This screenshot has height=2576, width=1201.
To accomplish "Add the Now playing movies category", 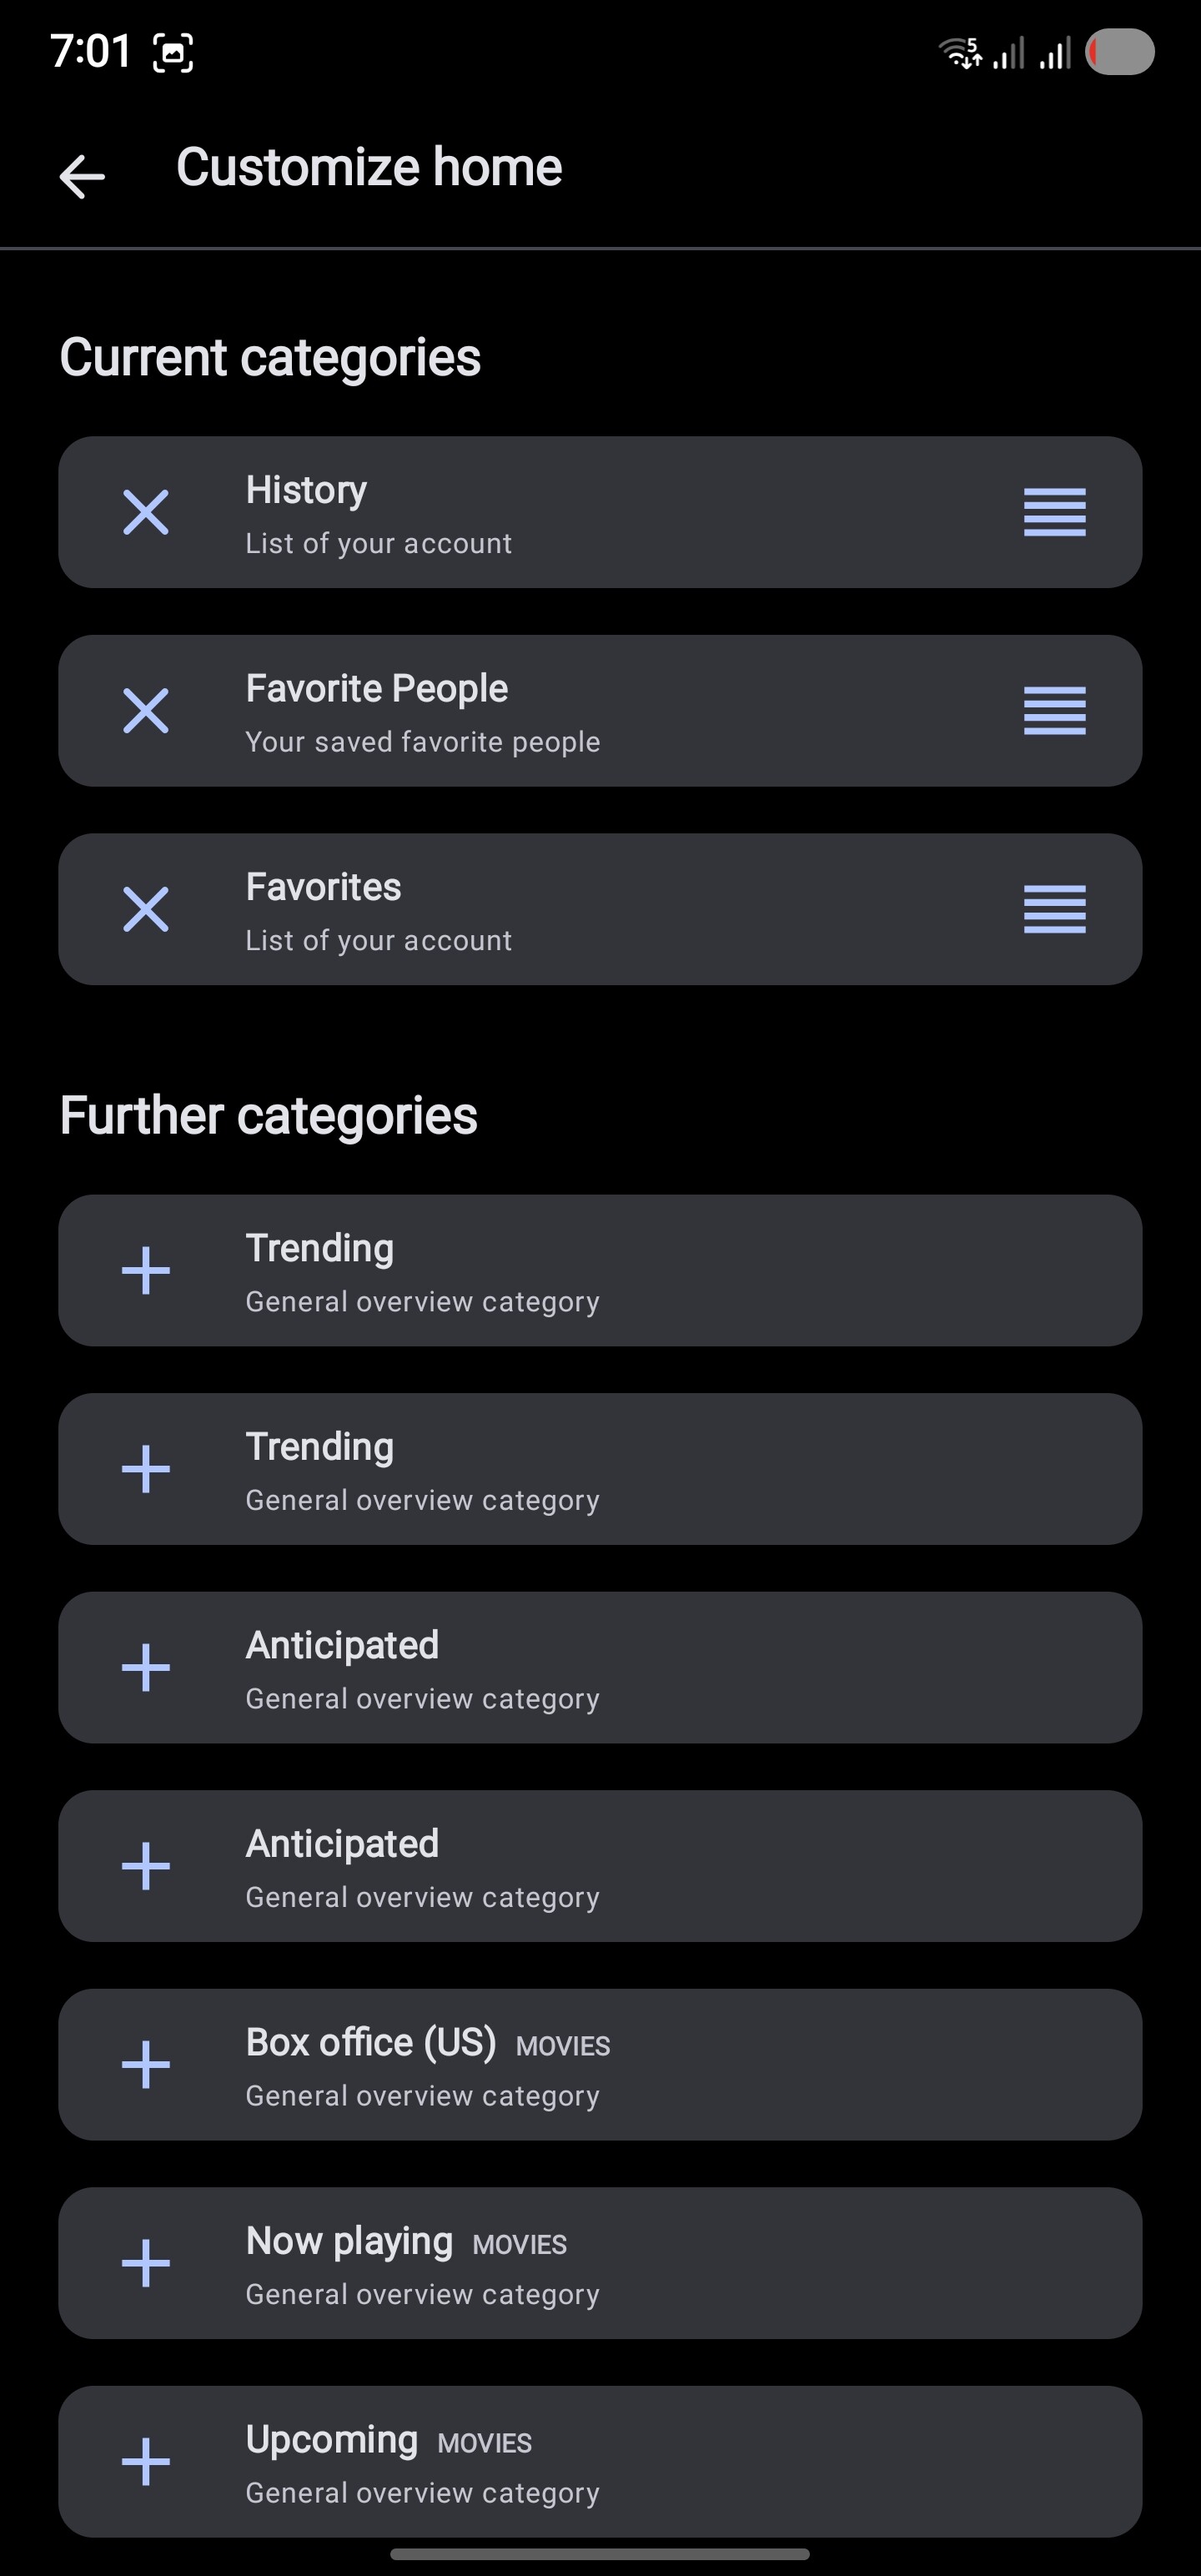I will pyautogui.click(x=146, y=2263).
